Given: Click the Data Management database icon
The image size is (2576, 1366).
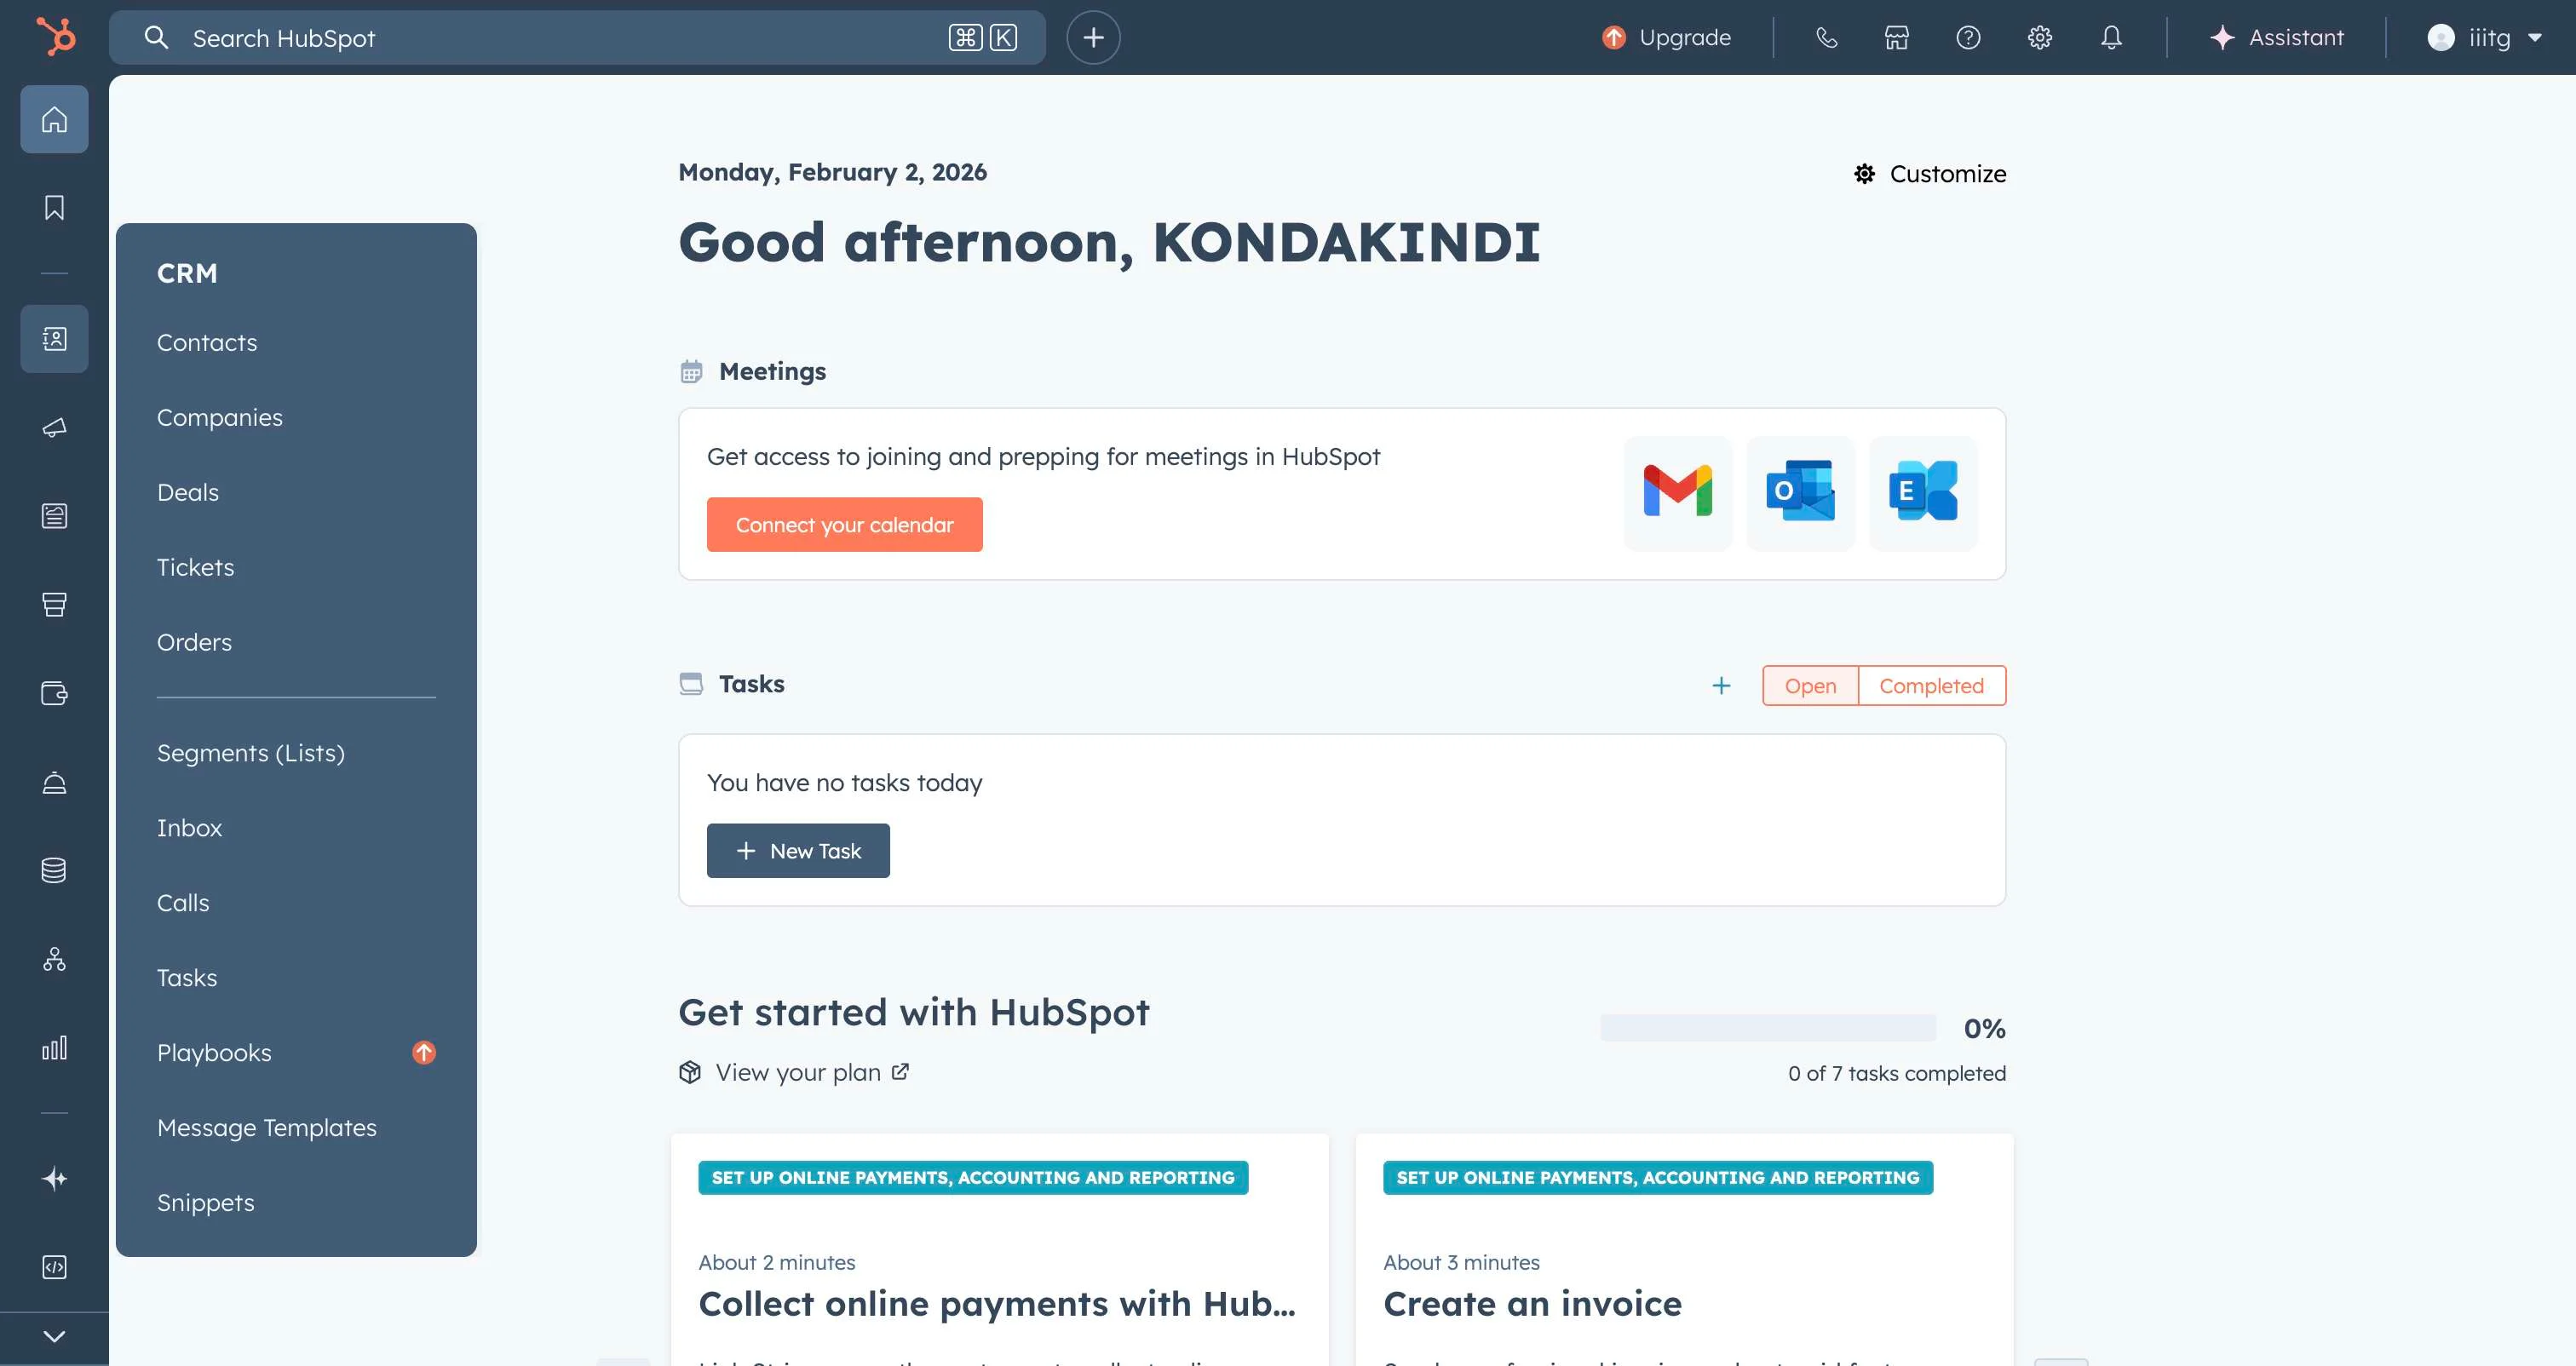Looking at the screenshot, I should [x=54, y=870].
